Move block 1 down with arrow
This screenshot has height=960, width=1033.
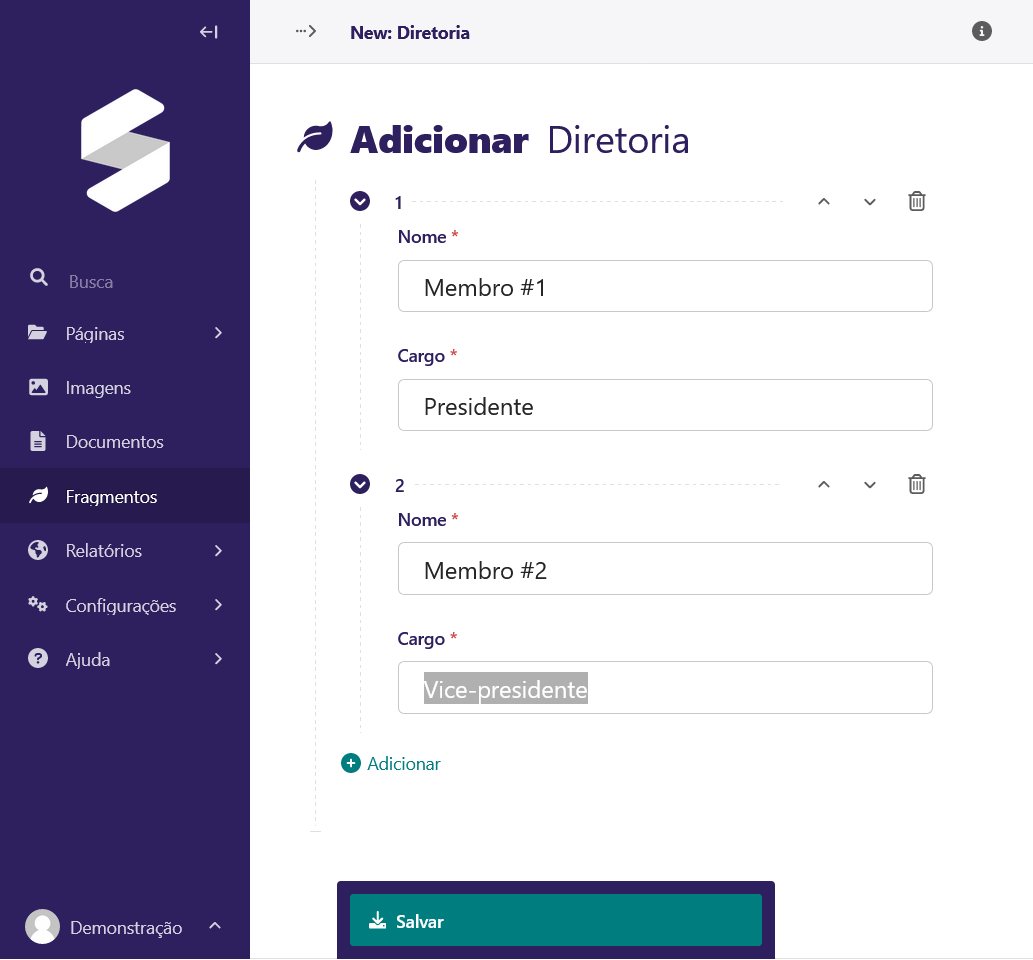pos(870,202)
